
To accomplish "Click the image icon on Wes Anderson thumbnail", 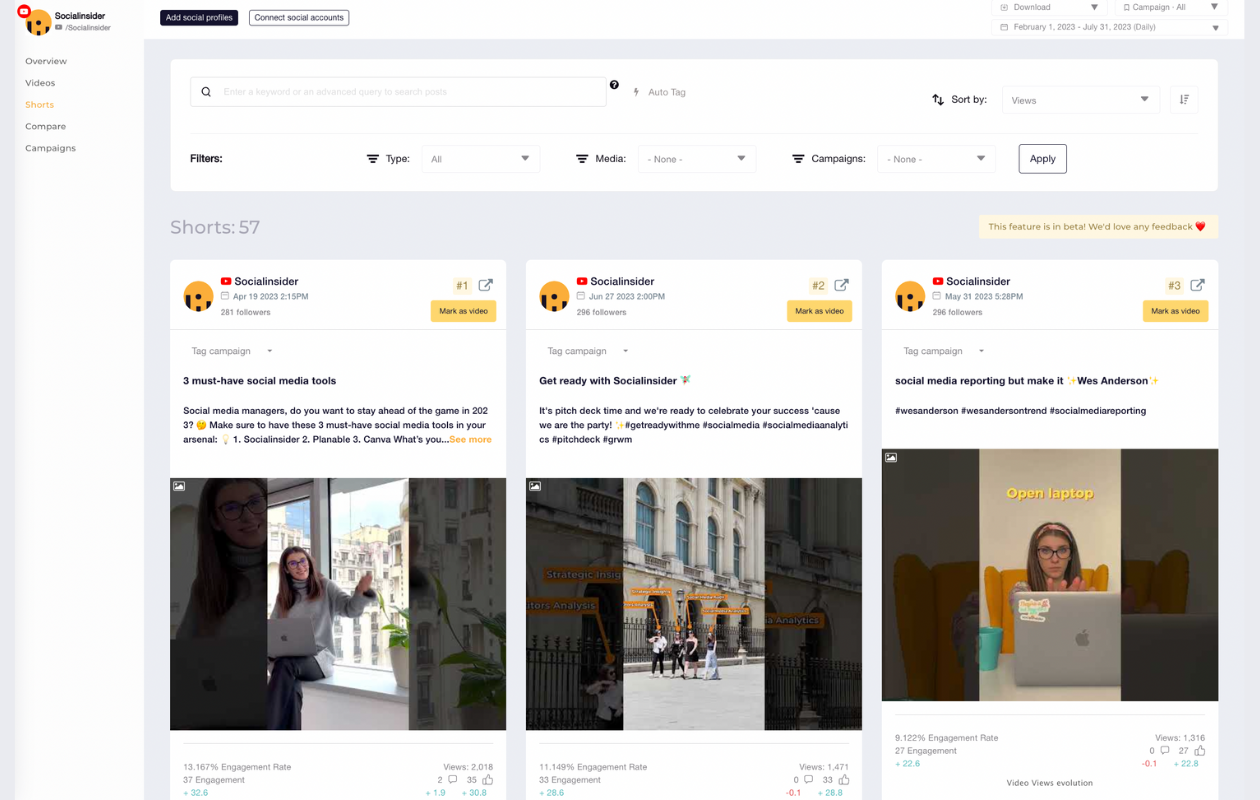I will coord(891,457).
